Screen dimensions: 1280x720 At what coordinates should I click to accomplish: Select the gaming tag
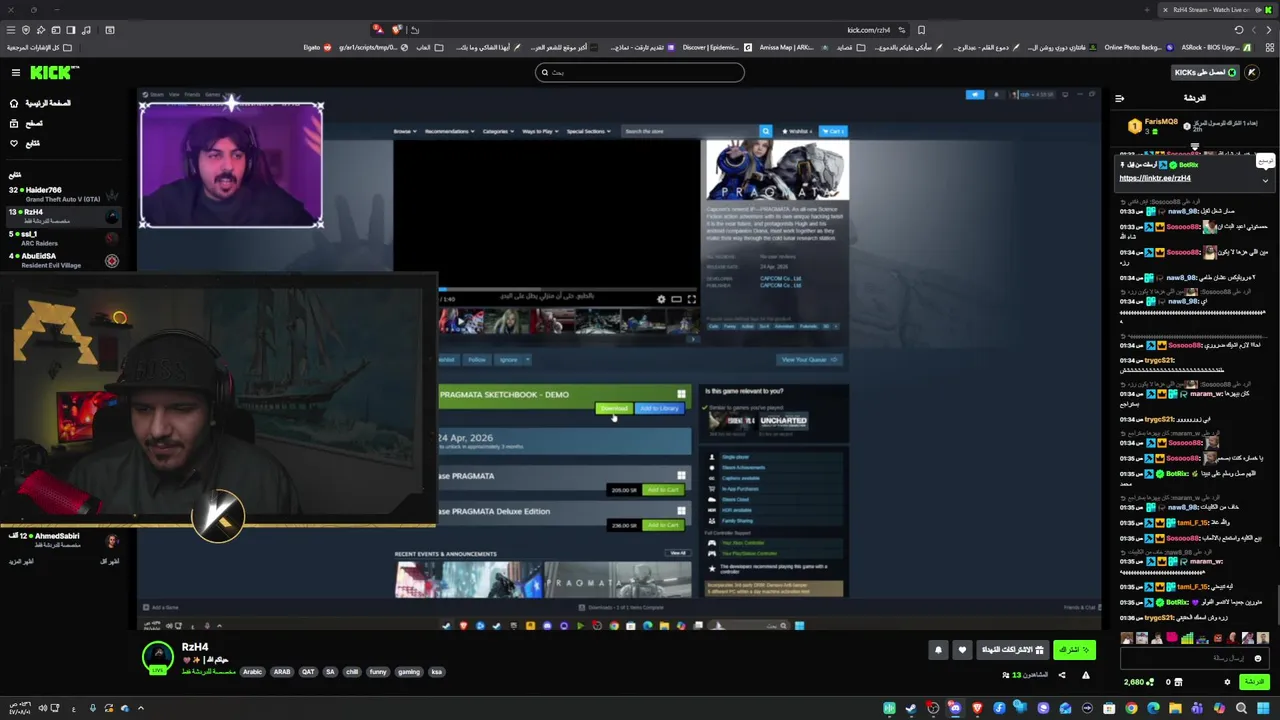(408, 672)
